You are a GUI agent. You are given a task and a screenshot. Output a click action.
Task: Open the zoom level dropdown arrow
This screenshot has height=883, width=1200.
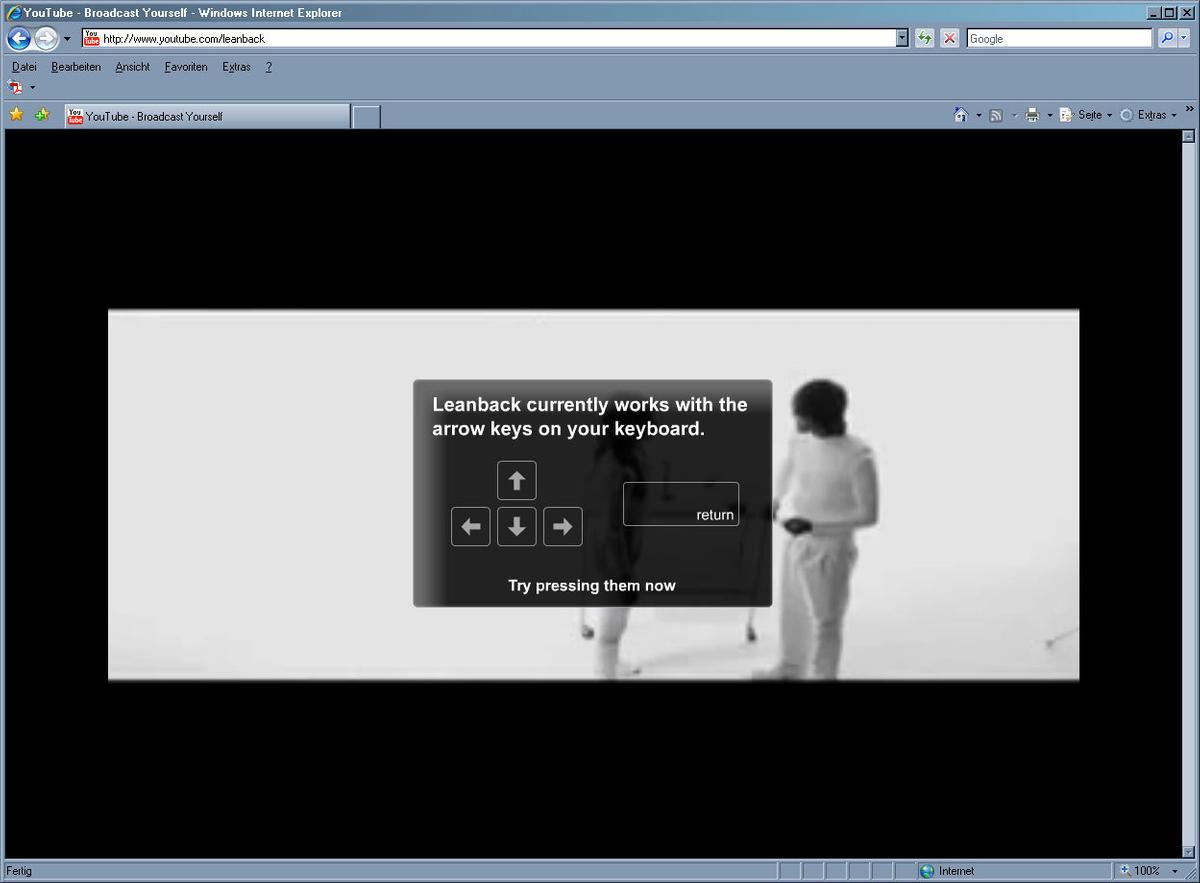tap(1175, 871)
